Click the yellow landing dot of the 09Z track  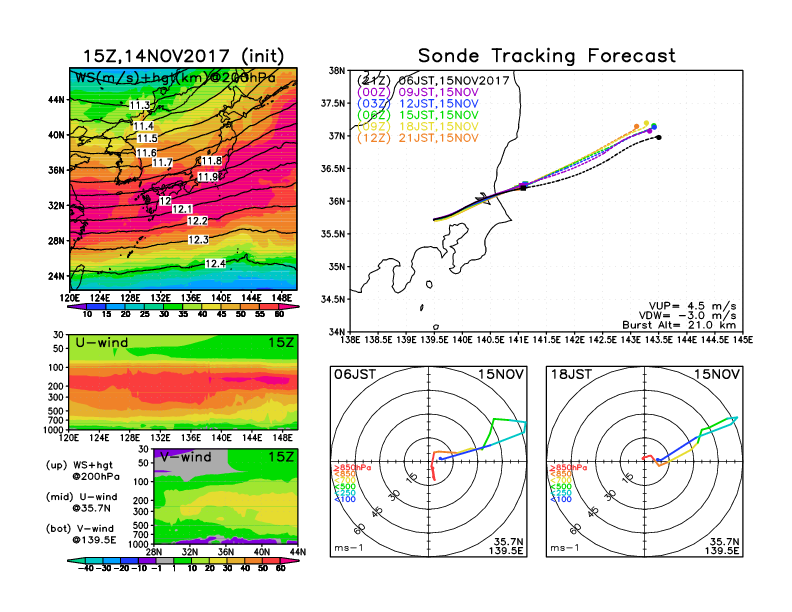coord(647,123)
